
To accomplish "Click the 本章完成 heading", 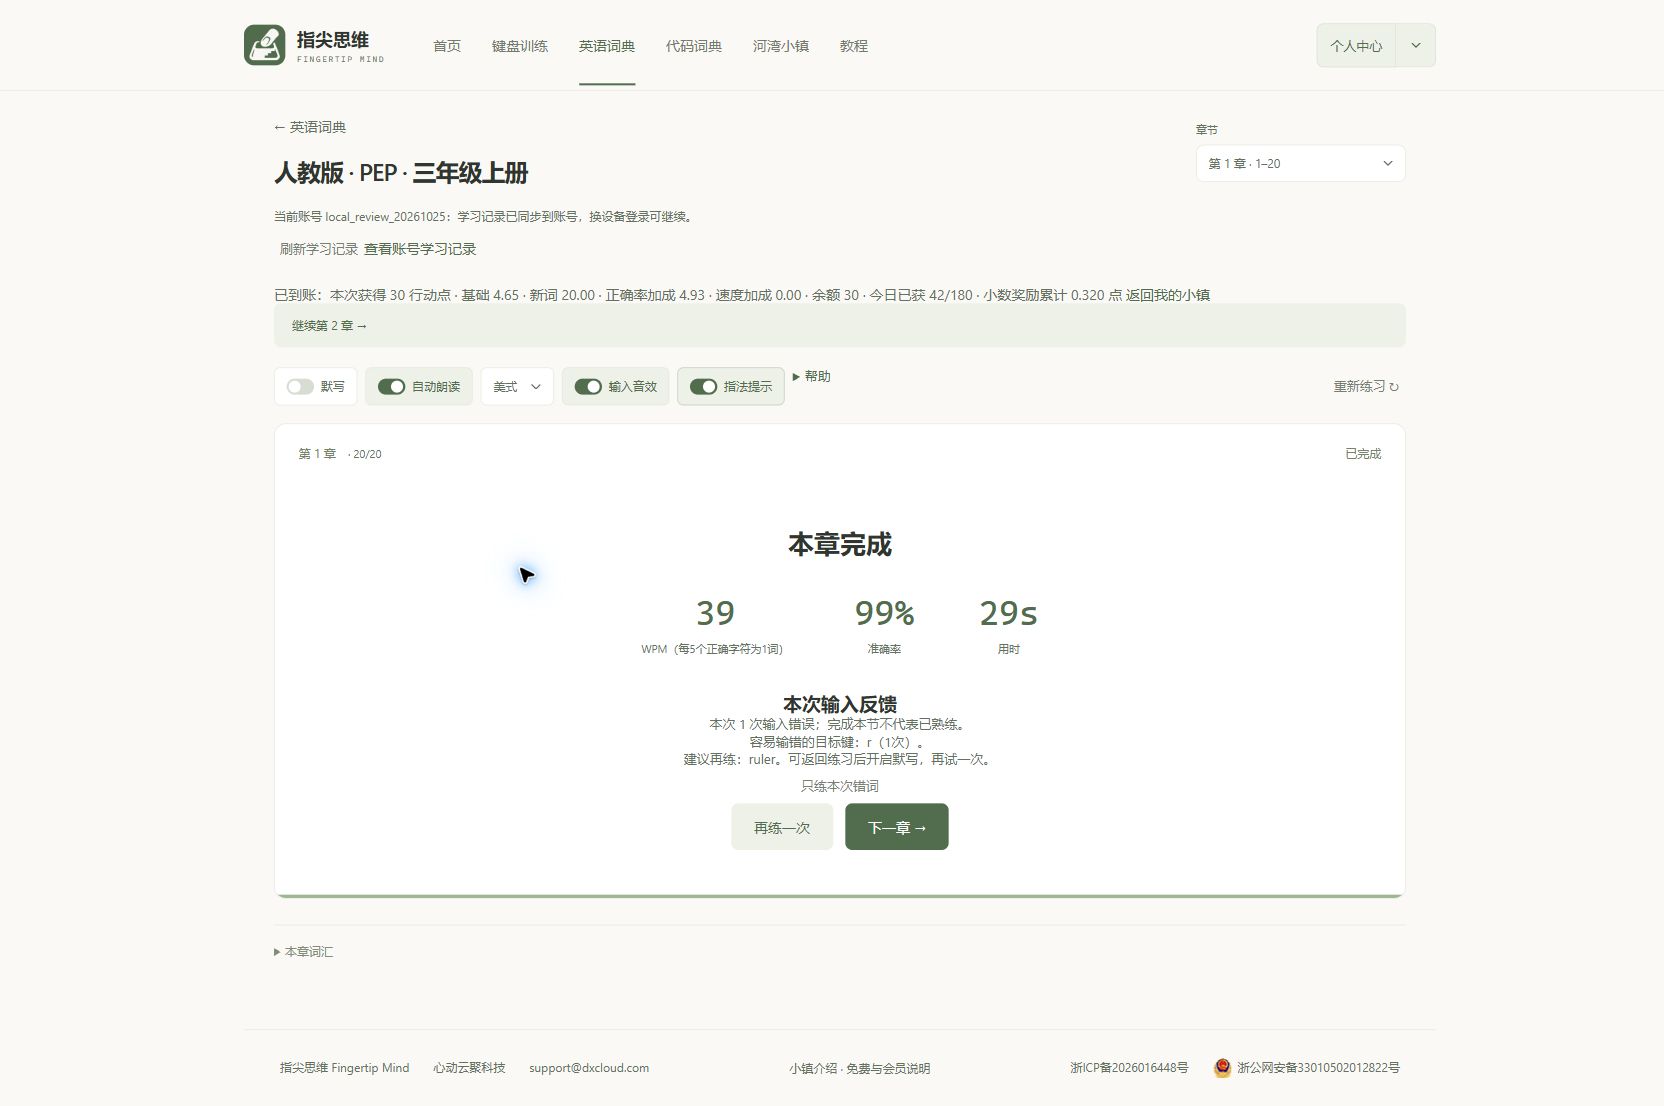I will coord(840,544).
